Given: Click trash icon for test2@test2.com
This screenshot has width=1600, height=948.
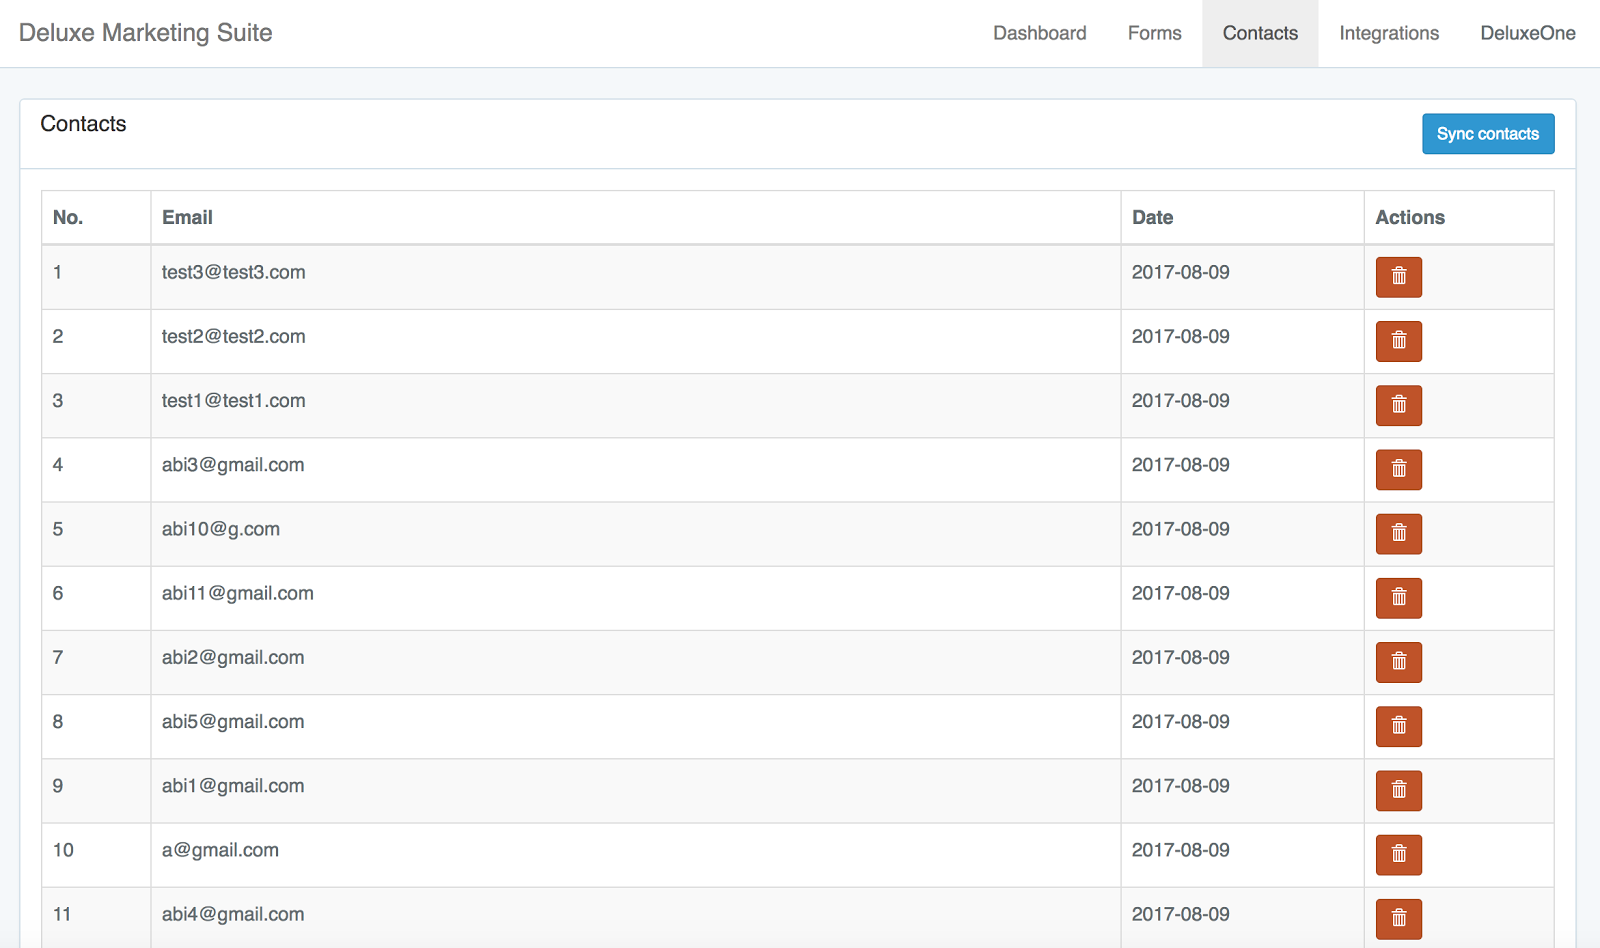Looking at the screenshot, I should [x=1398, y=341].
